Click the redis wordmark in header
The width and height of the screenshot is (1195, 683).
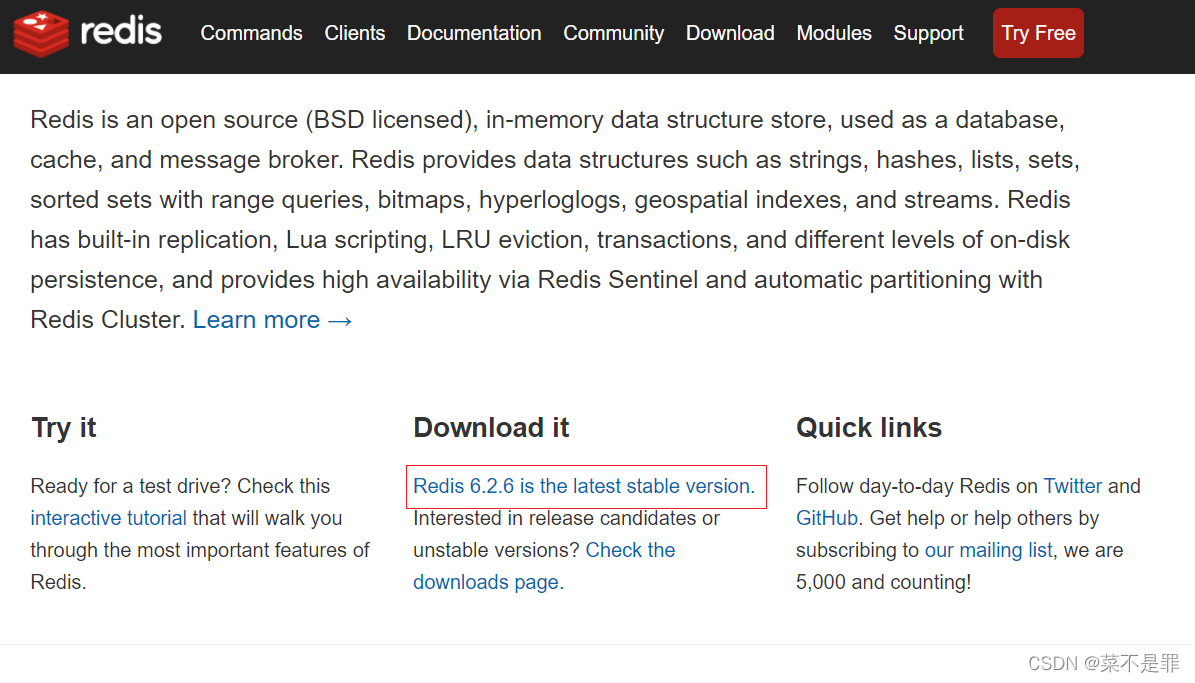[x=121, y=32]
